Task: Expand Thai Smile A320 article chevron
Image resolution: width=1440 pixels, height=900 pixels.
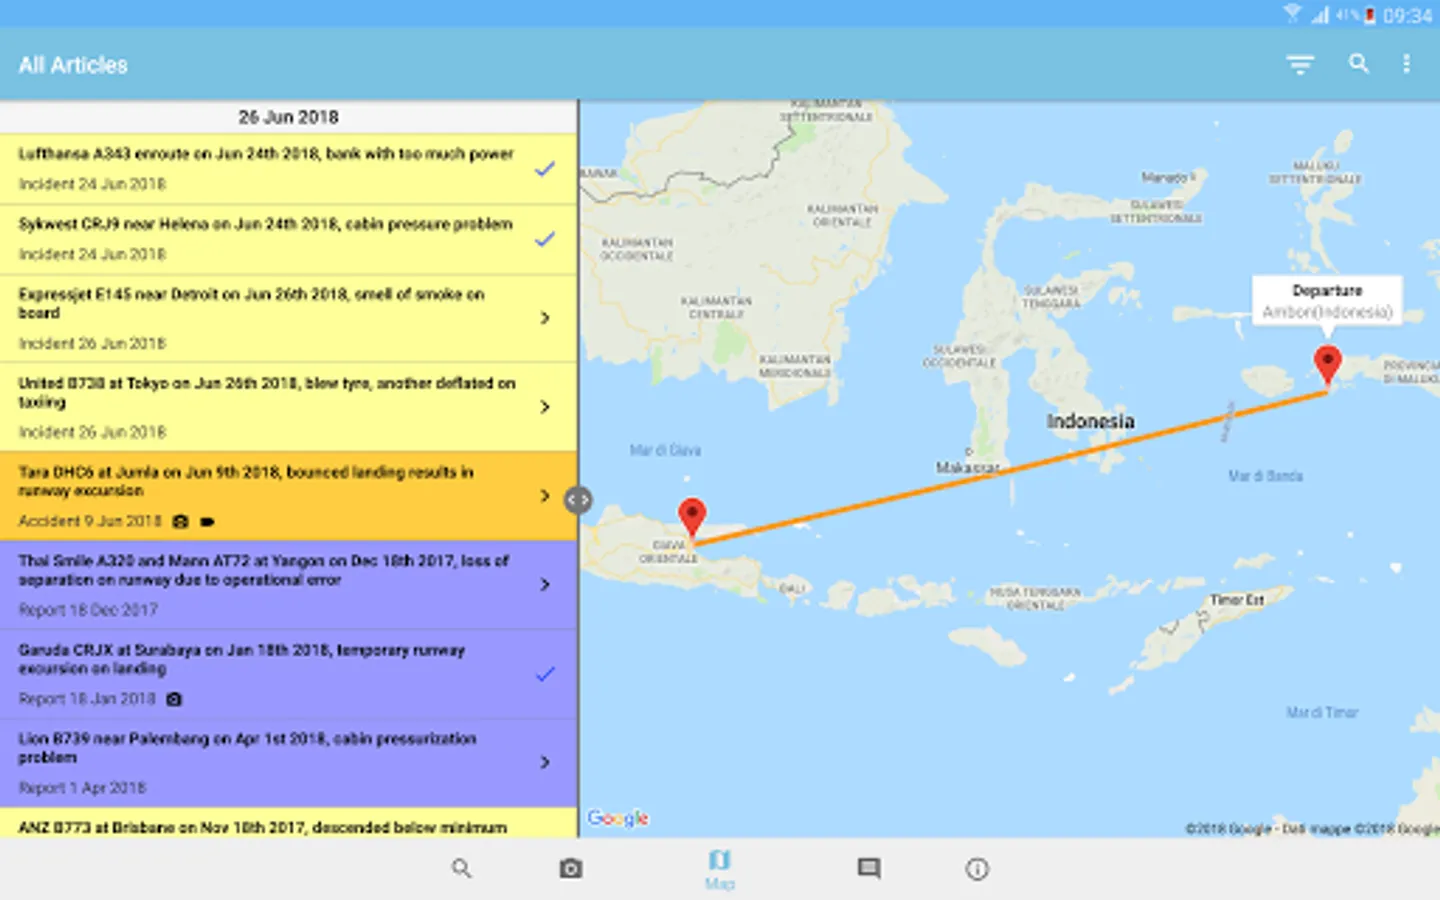Action: [545, 584]
